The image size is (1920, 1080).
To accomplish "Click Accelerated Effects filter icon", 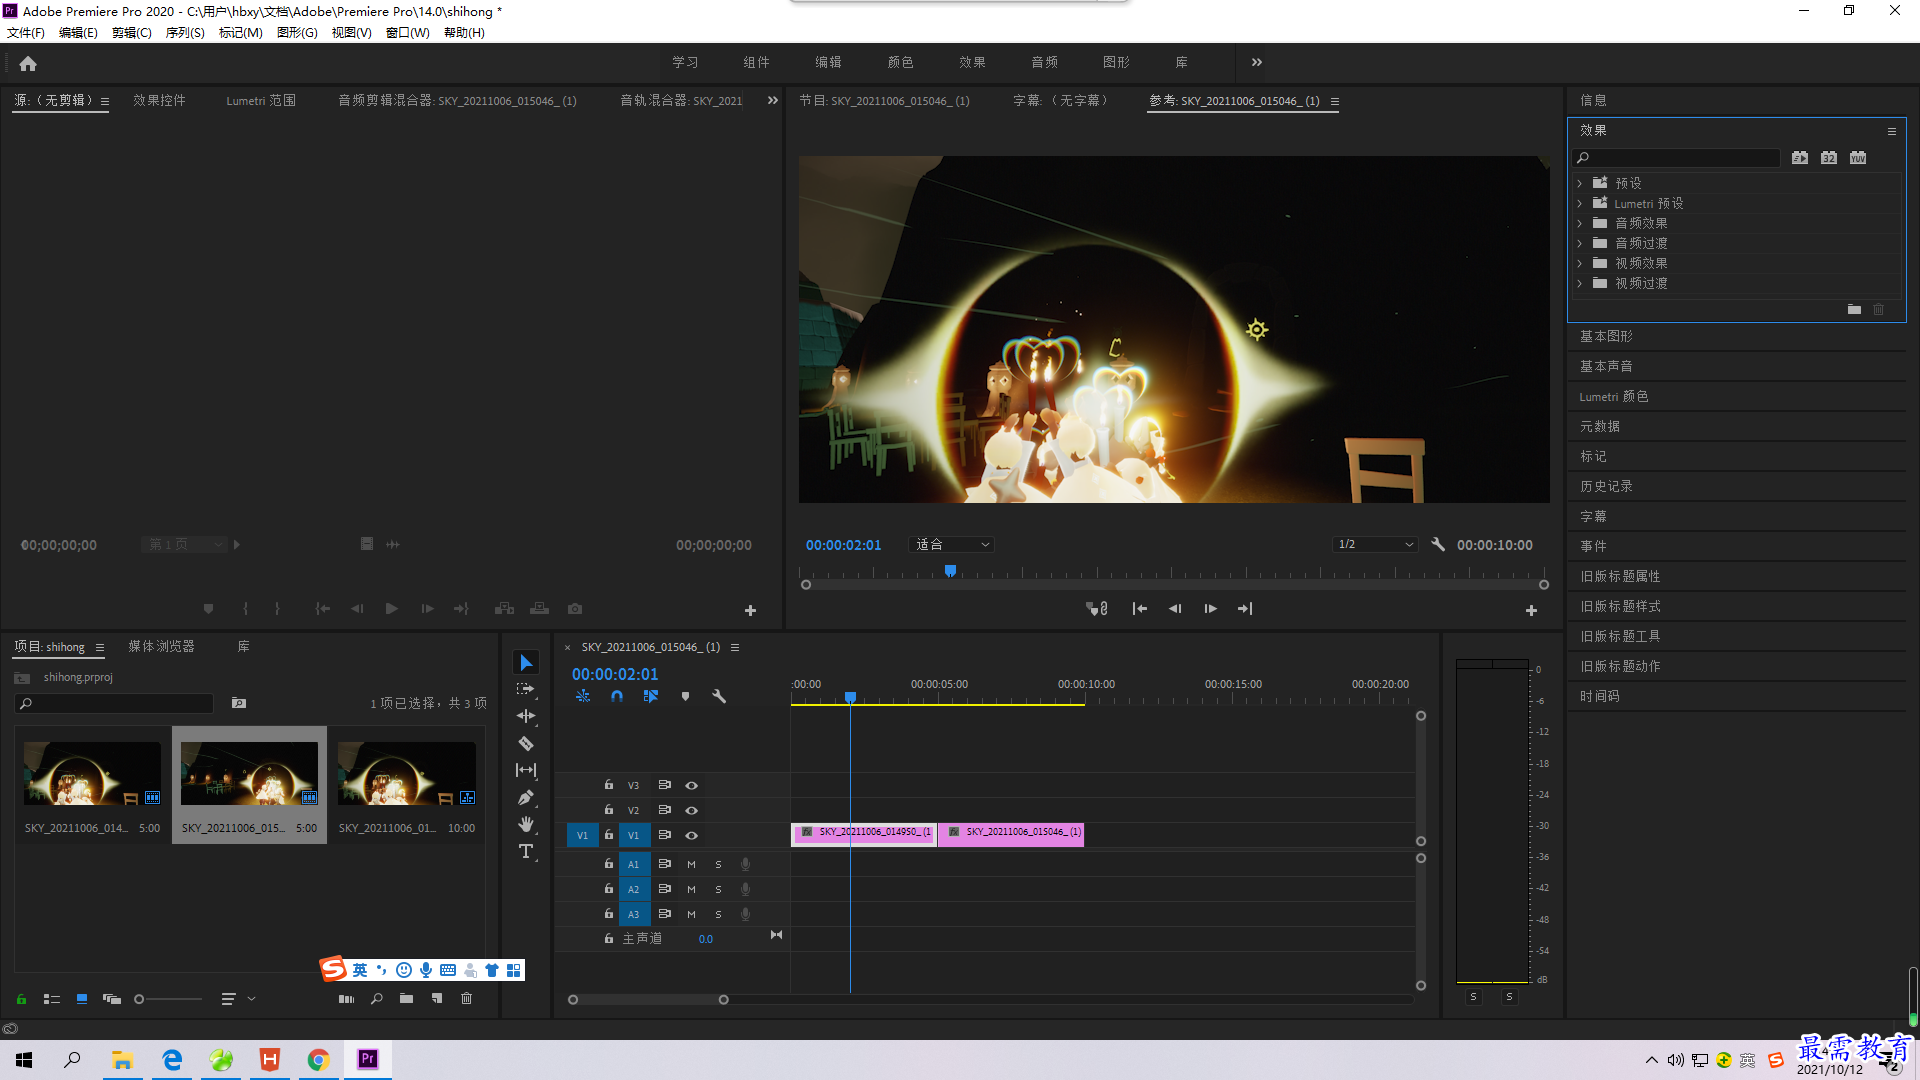I will 1800,158.
